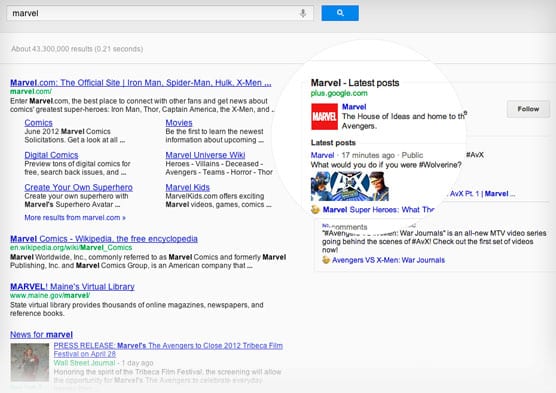Open MARVEL! Maine's Virtual Library result
This screenshot has height=393, width=556.
point(72,287)
